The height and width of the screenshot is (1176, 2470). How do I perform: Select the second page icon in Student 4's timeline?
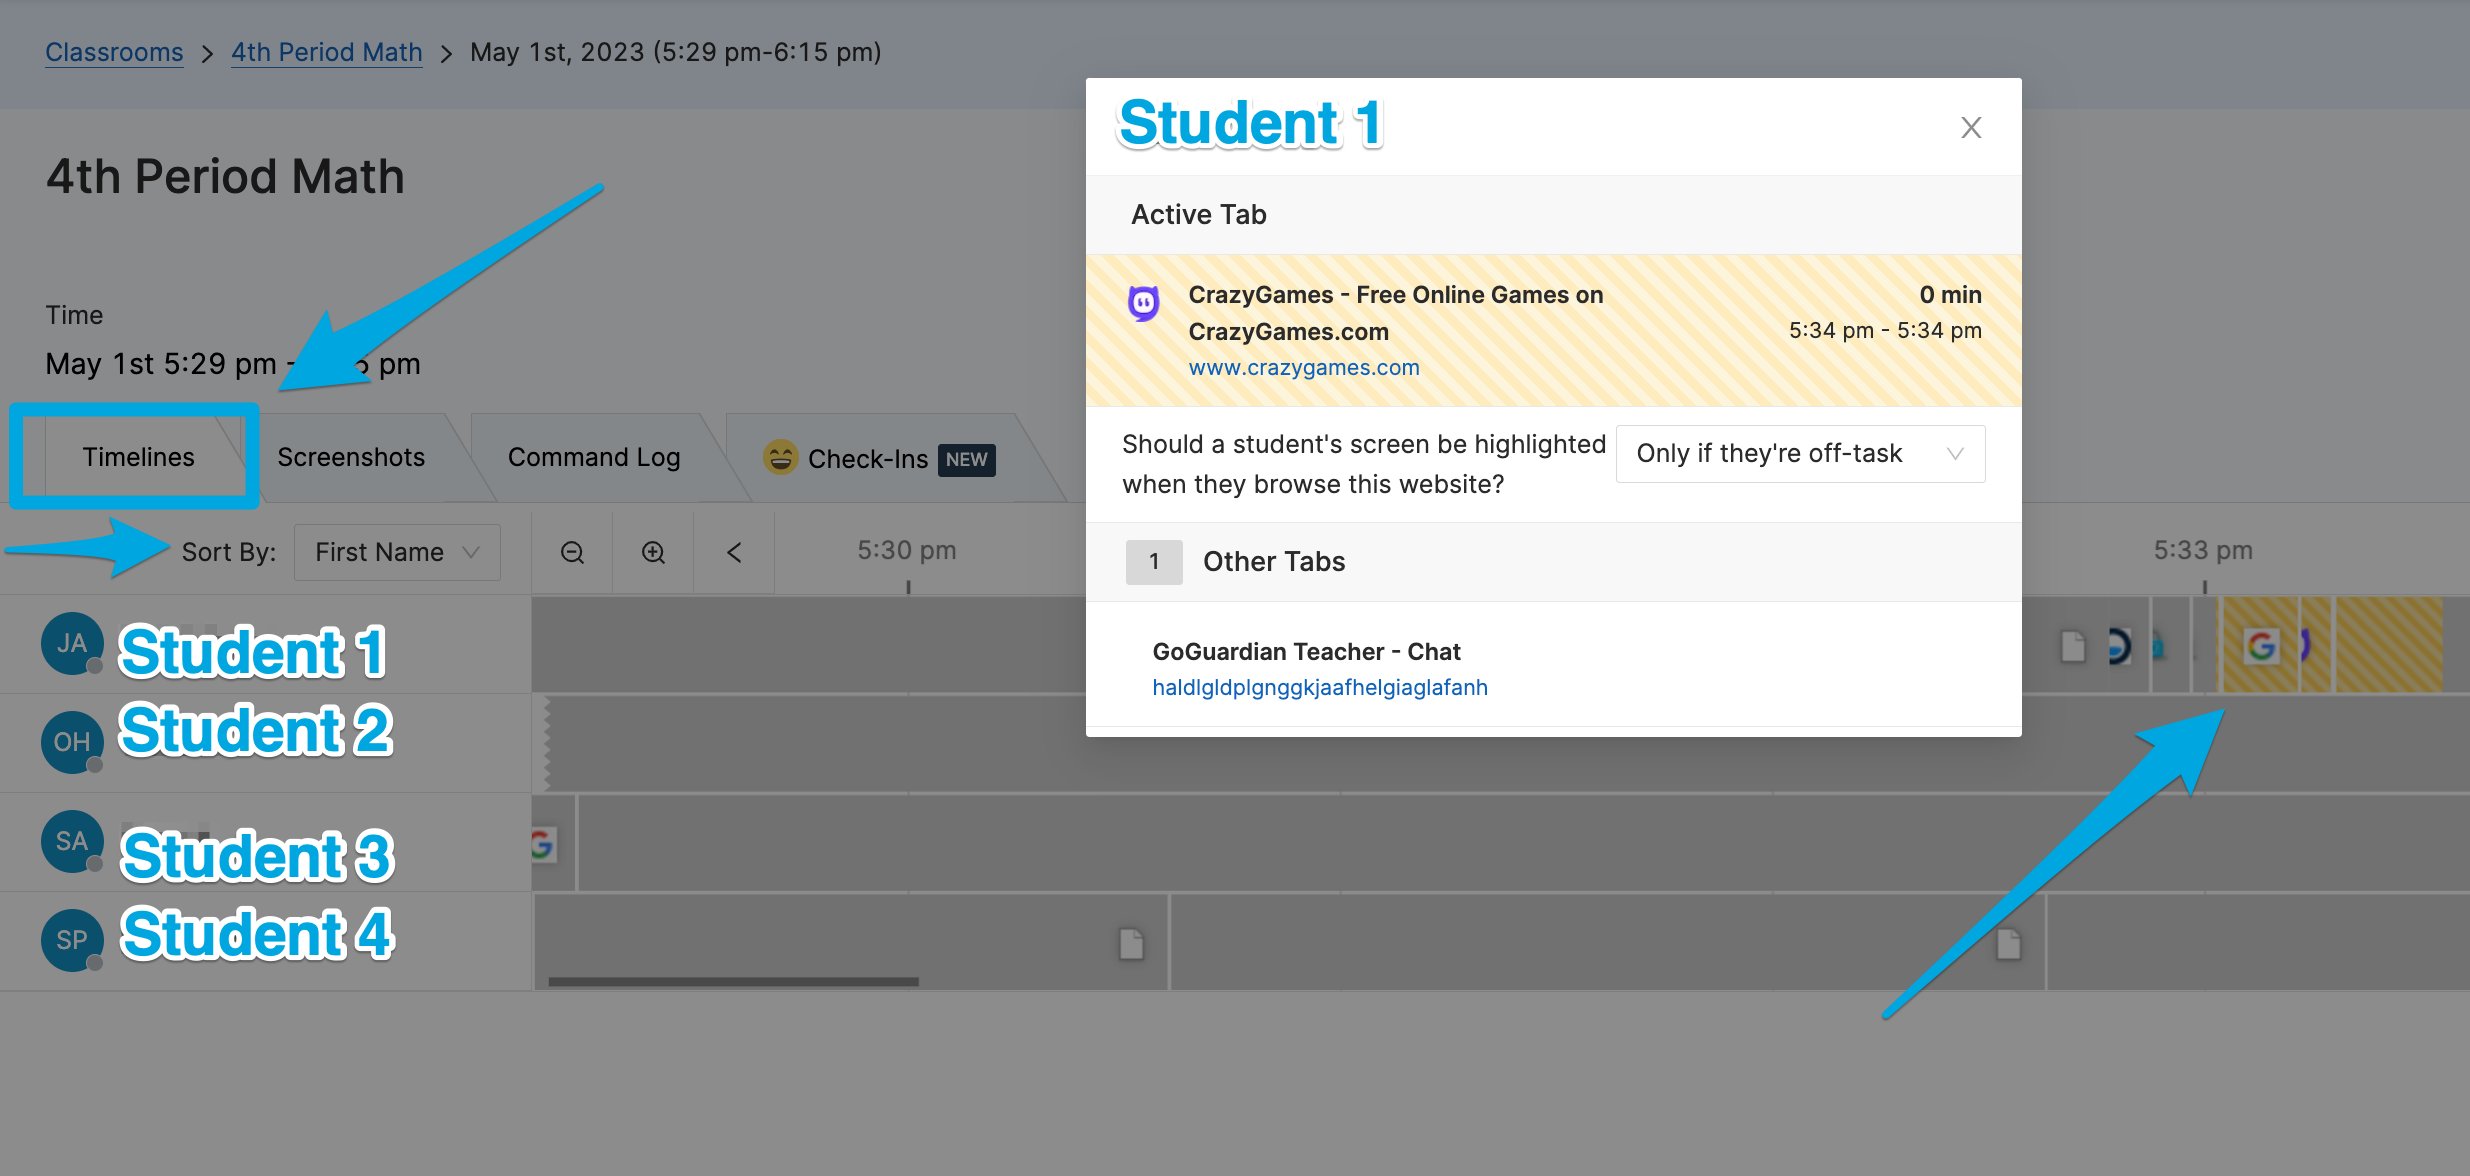pos(2008,943)
